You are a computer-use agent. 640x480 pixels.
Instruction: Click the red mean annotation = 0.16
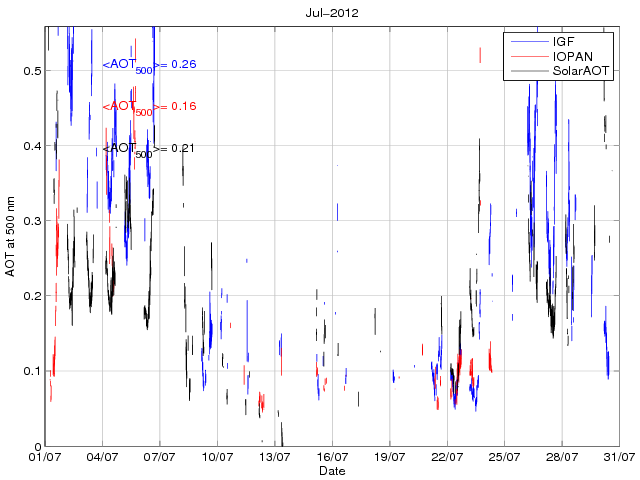pyautogui.click(x=149, y=107)
